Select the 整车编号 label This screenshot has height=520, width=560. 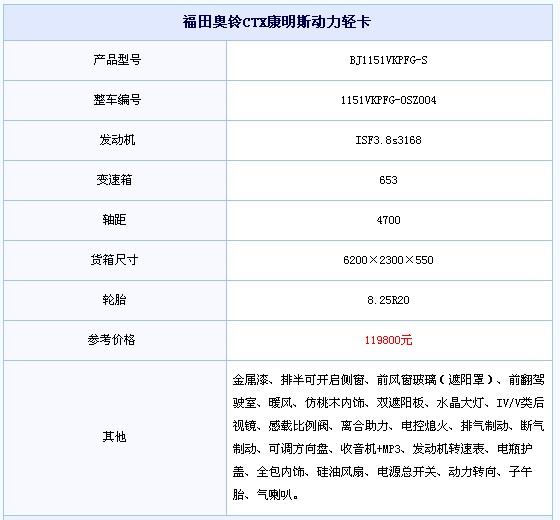118,100
